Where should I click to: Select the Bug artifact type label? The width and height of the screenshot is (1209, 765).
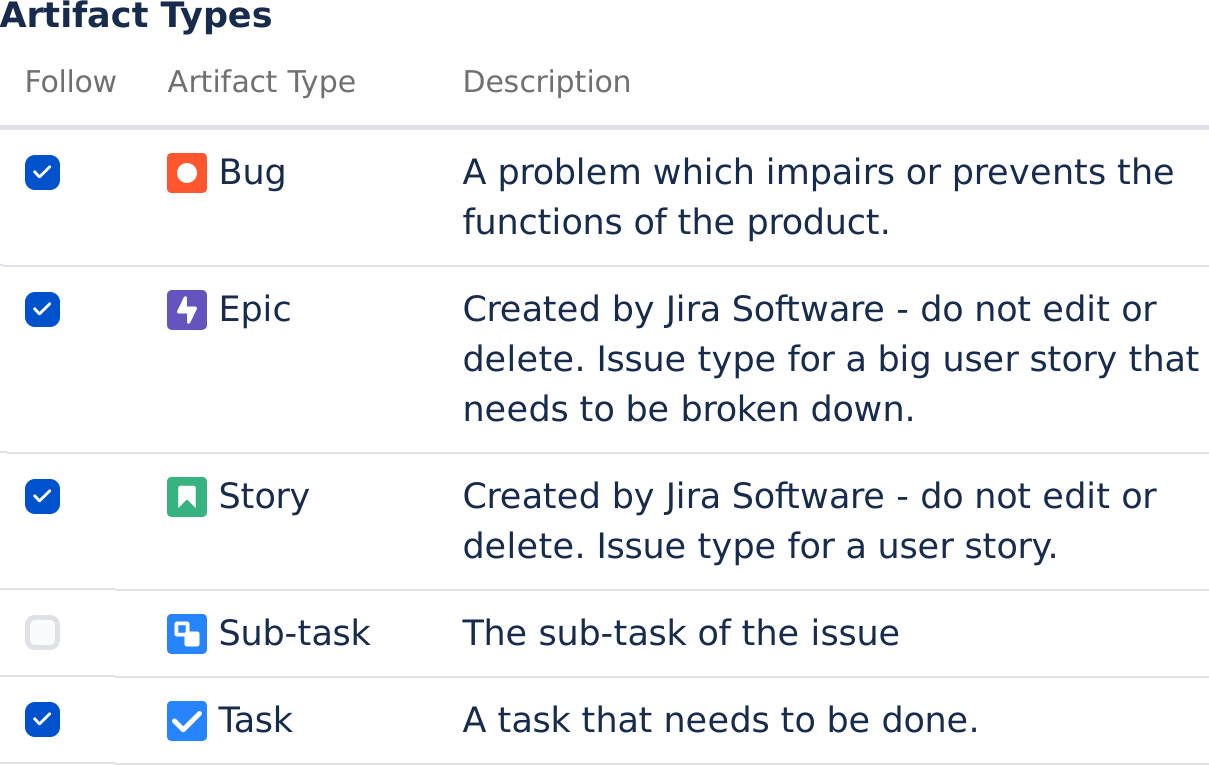click(253, 173)
